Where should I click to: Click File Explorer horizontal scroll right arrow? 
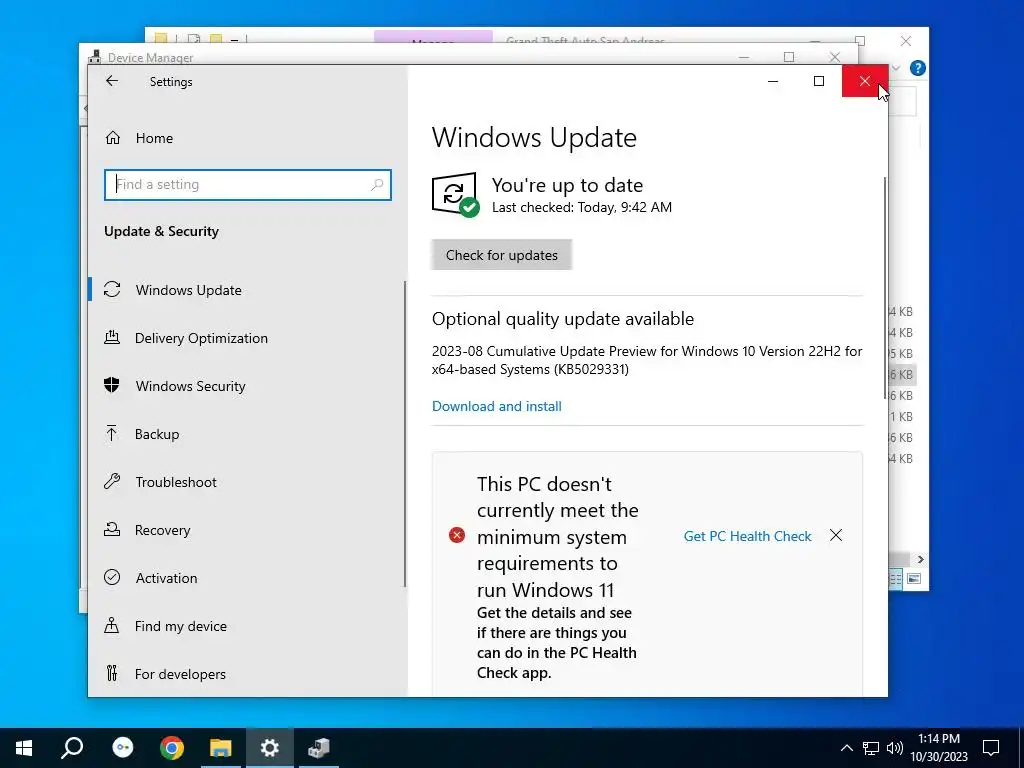pyautogui.click(x=920, y=560)
